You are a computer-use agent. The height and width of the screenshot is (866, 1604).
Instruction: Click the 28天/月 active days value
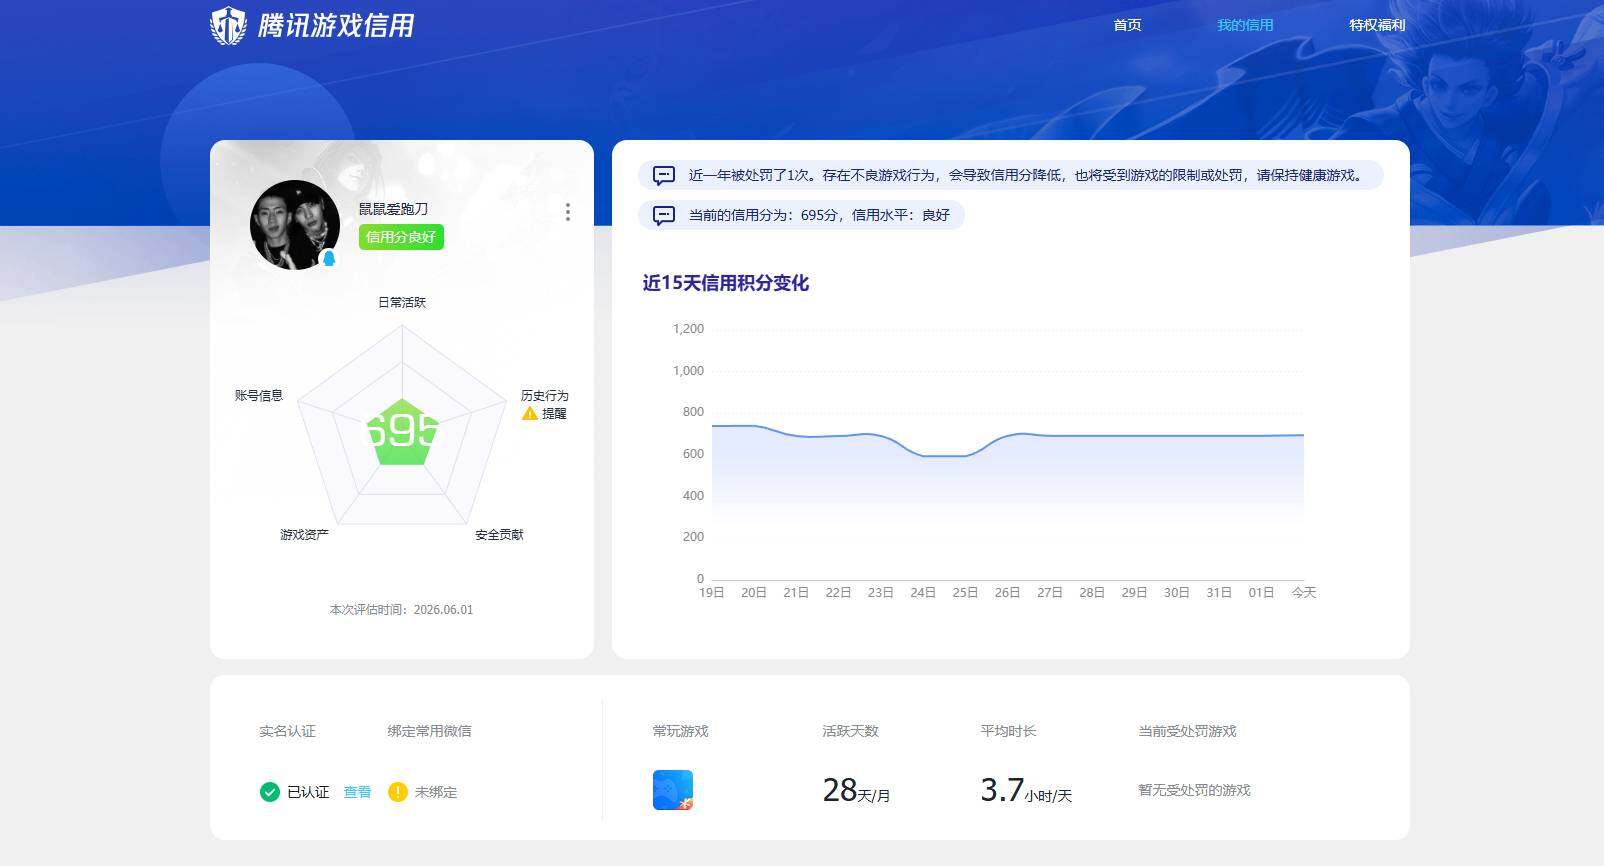click(x=856, y=790)
